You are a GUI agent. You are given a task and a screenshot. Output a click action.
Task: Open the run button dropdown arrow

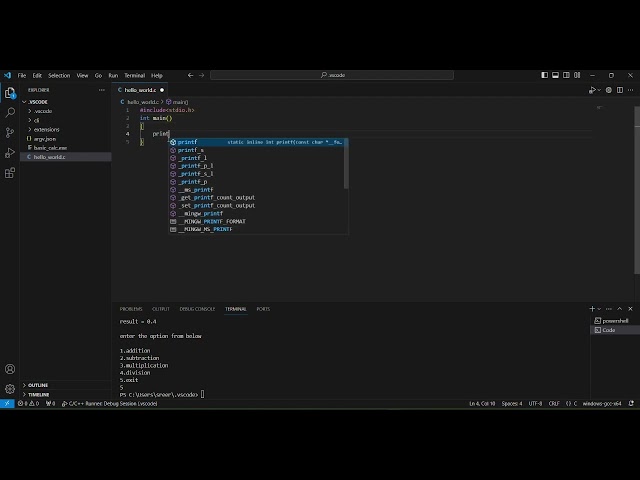[599, 90]
